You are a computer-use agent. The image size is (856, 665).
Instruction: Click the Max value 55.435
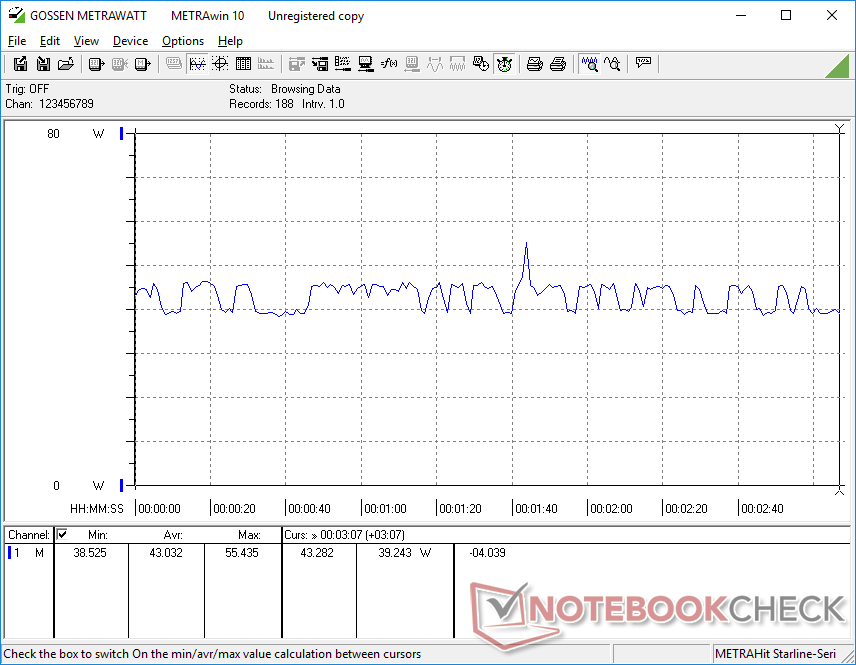coord(242,553)
